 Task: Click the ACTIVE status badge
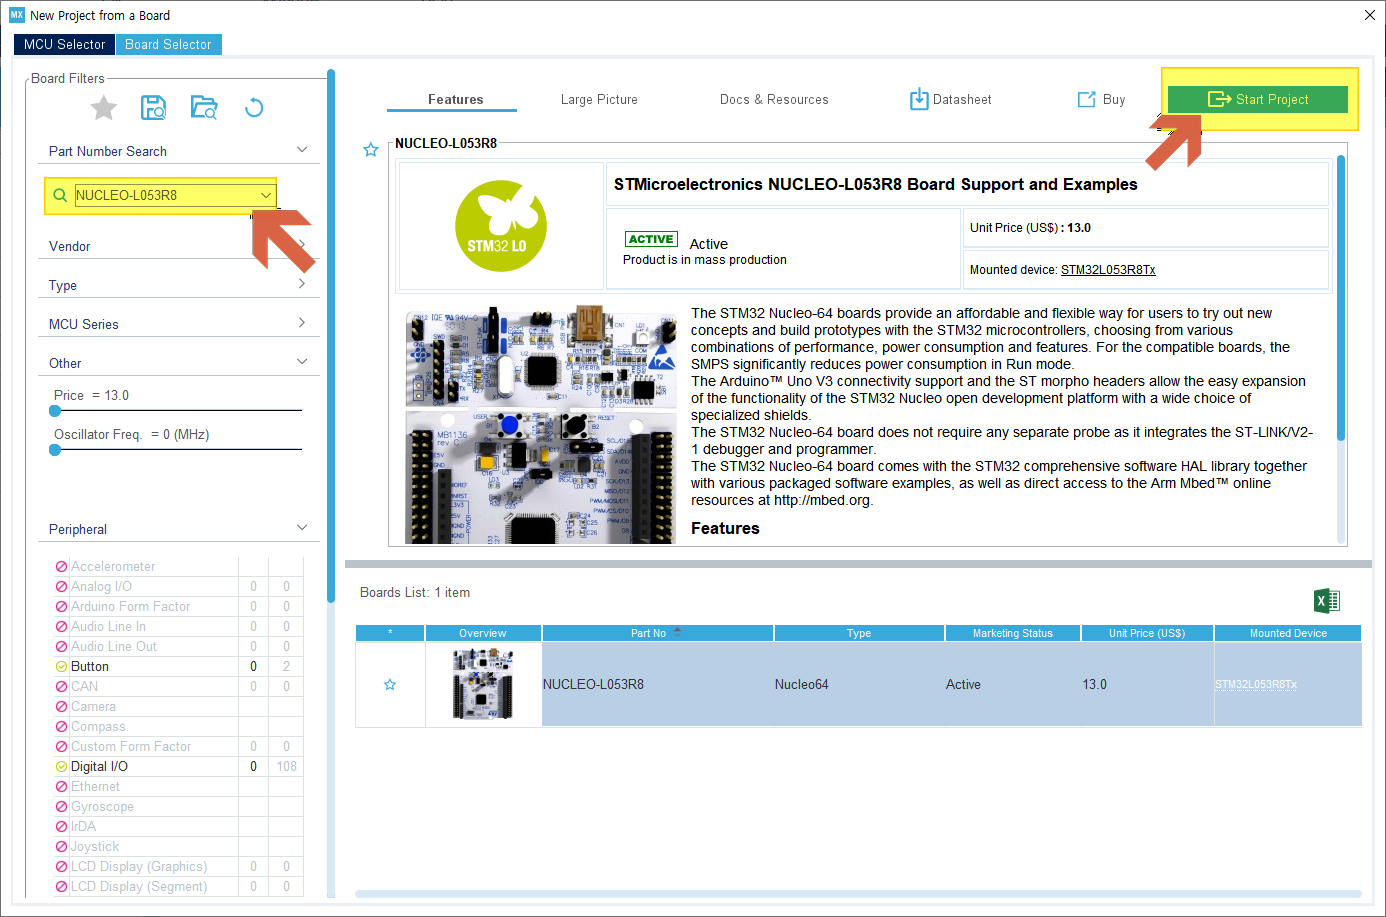[651, 239]
